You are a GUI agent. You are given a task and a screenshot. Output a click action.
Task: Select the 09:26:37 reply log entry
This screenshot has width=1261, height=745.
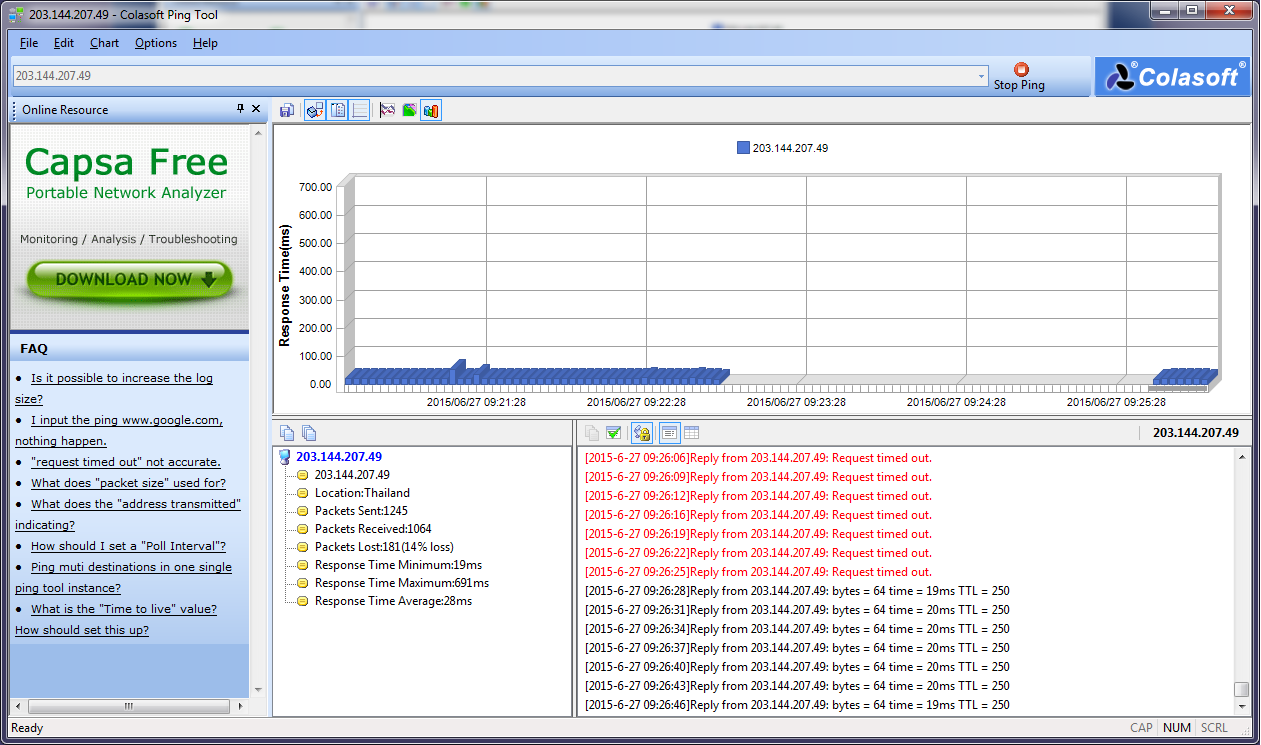point(797,648)
